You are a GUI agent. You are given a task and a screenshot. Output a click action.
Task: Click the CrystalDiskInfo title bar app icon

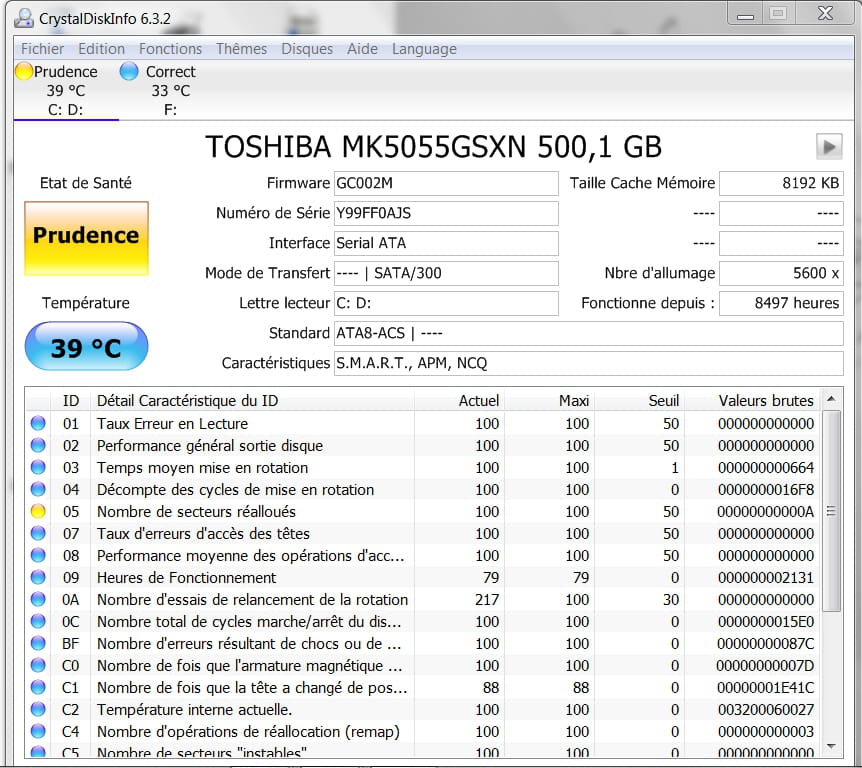click(x=24, y=17)
